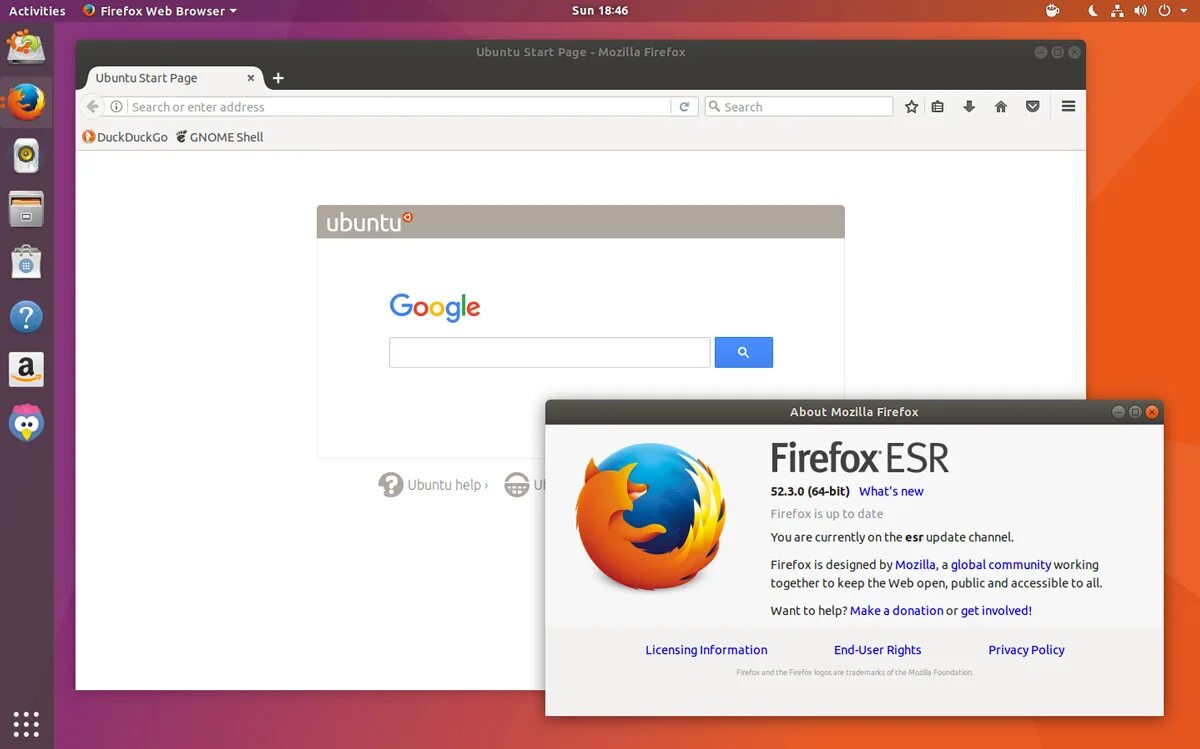Close the Ubuntu Start Page tab
Screen dimensions: 1200x749
(251, 78)
